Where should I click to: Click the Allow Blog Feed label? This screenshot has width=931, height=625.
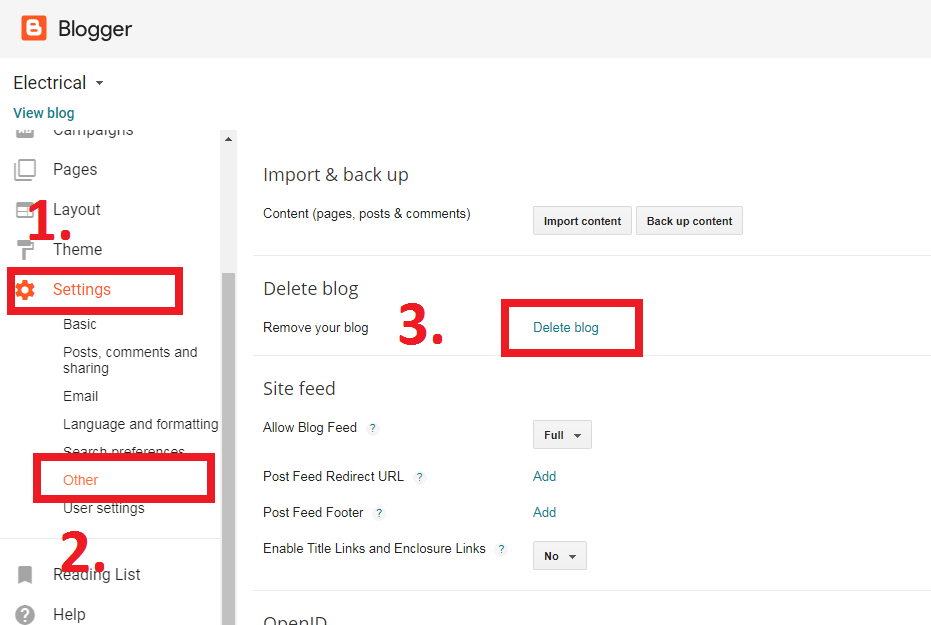click(310, 427)
